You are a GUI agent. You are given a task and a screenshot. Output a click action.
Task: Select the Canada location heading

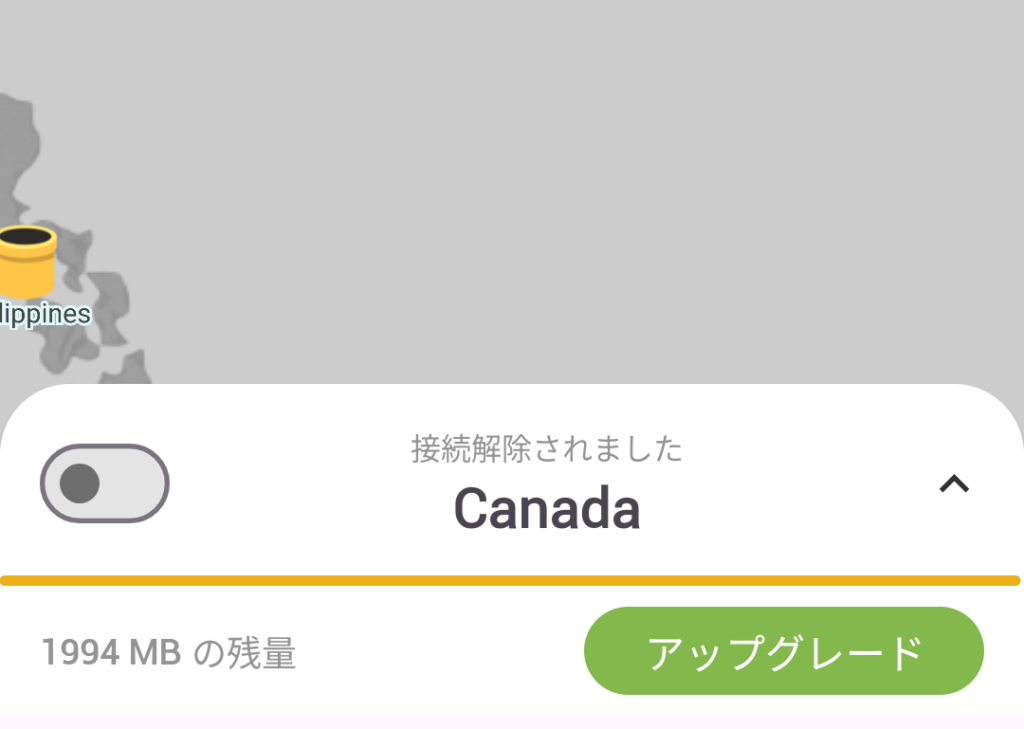tap(547, 508)
